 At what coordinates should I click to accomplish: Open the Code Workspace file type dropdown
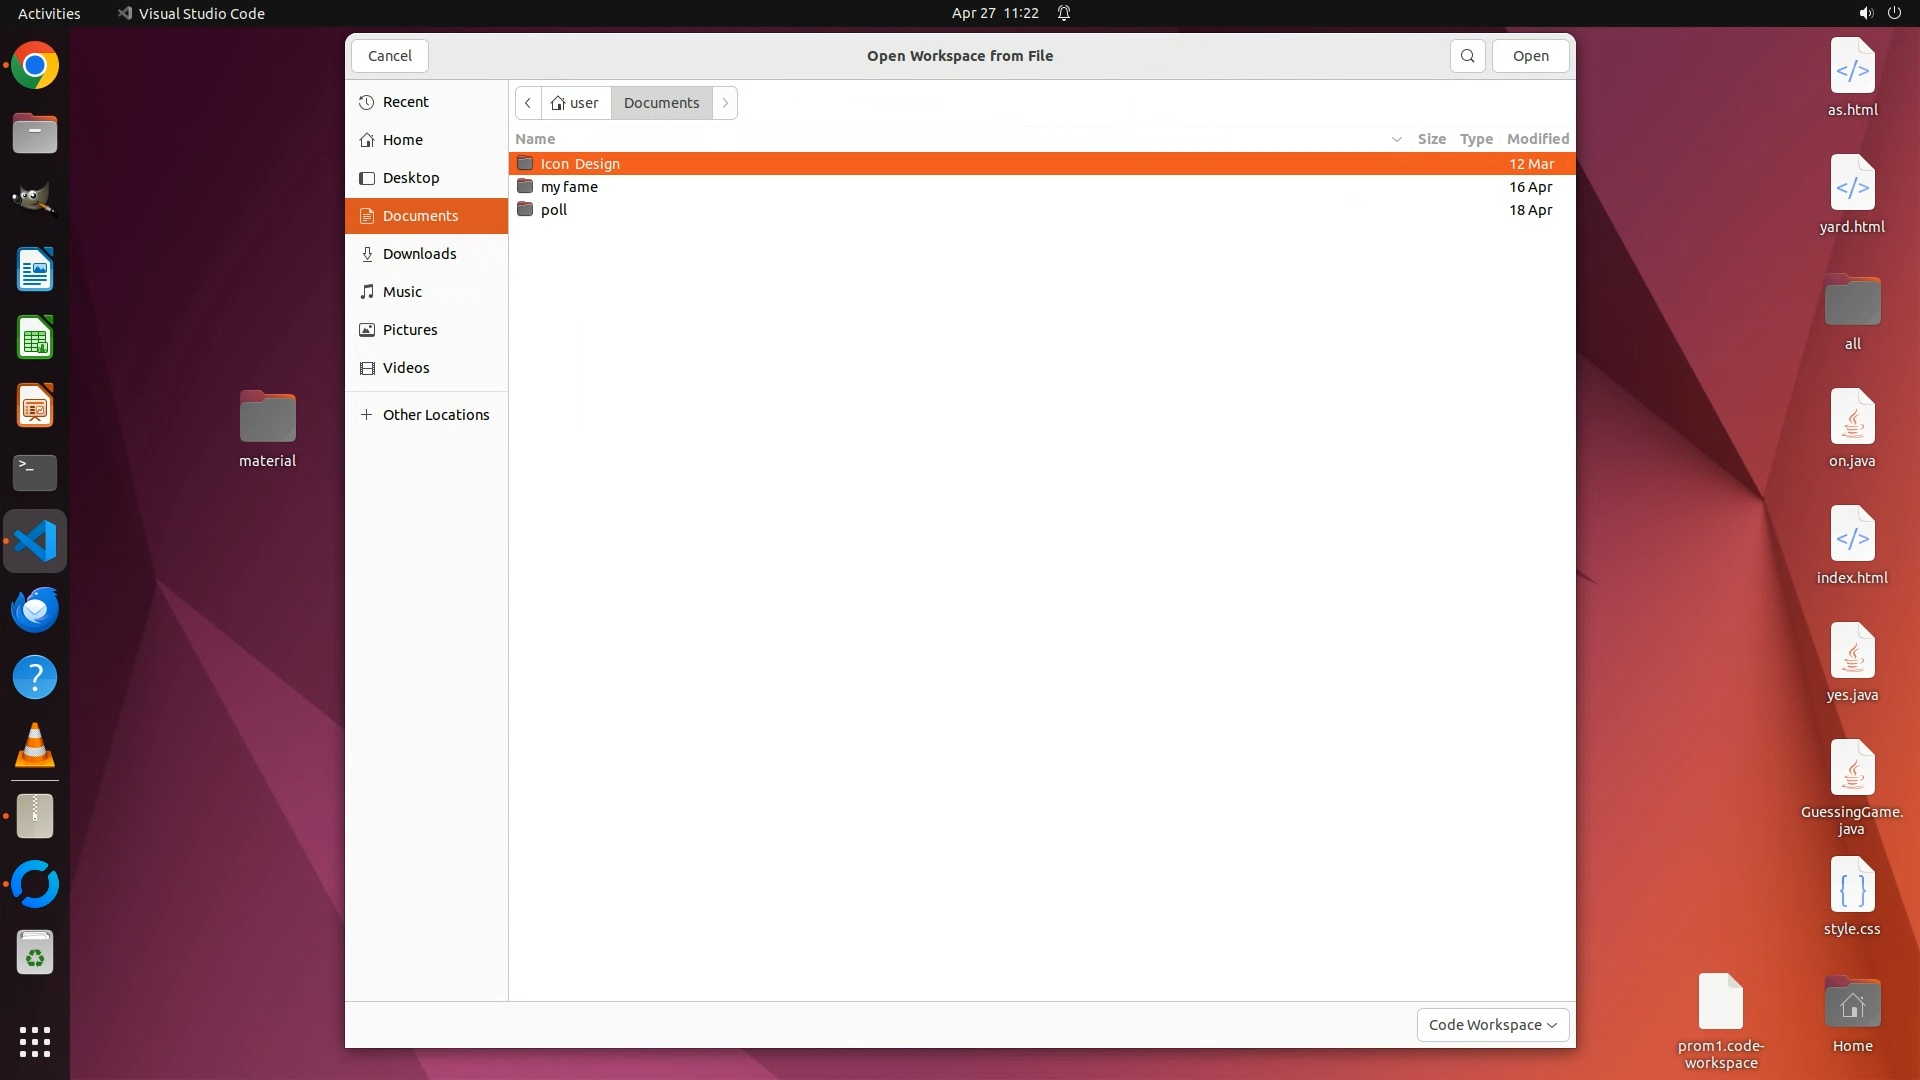[x=1492, y=1025]
